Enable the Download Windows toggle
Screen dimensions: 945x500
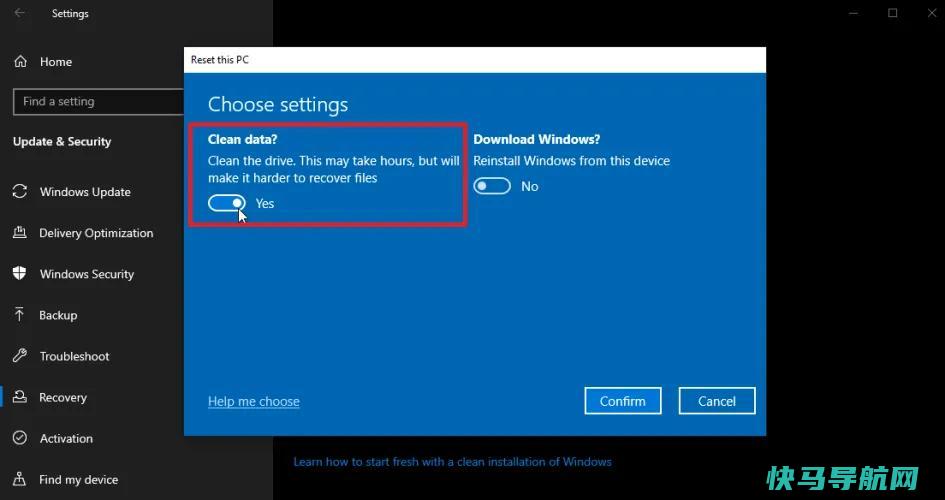click(x=492, y=186)
